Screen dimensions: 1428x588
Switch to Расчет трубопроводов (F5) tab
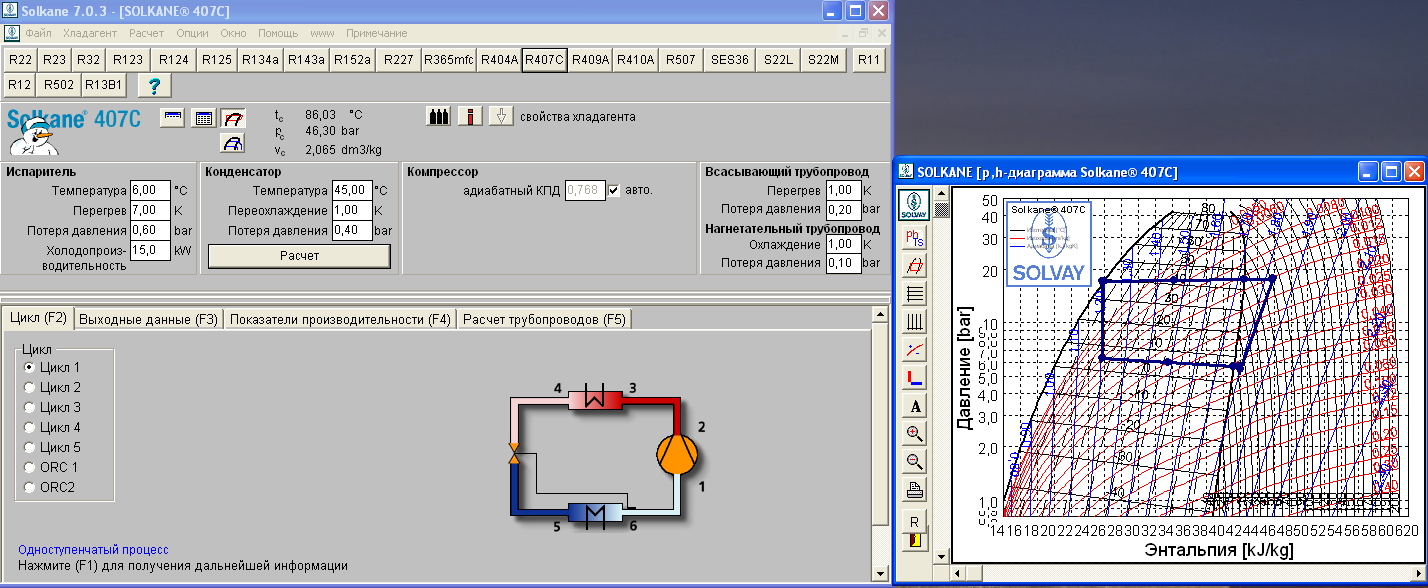pyautogui.click(x=544, y=320)
